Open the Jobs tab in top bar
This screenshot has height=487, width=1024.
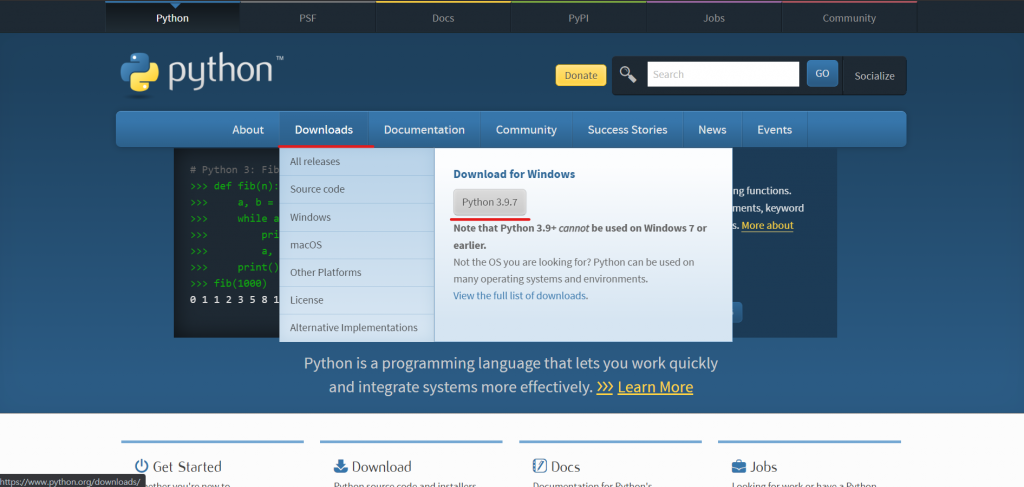pyautogui.click(x=714, y=18)
